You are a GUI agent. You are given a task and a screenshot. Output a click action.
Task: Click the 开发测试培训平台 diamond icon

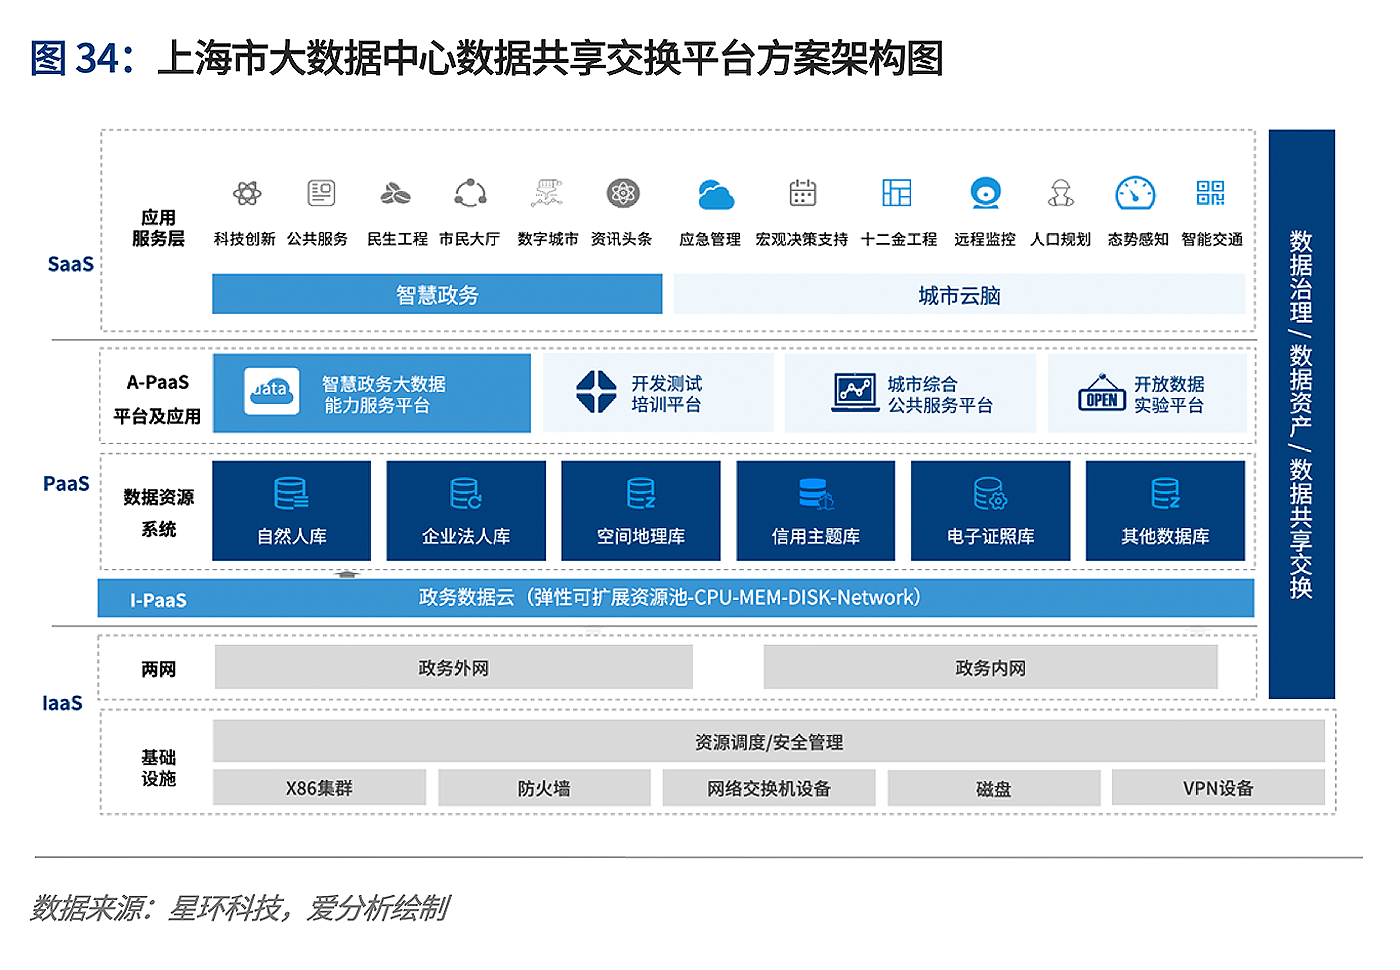(x=597, y=391)
